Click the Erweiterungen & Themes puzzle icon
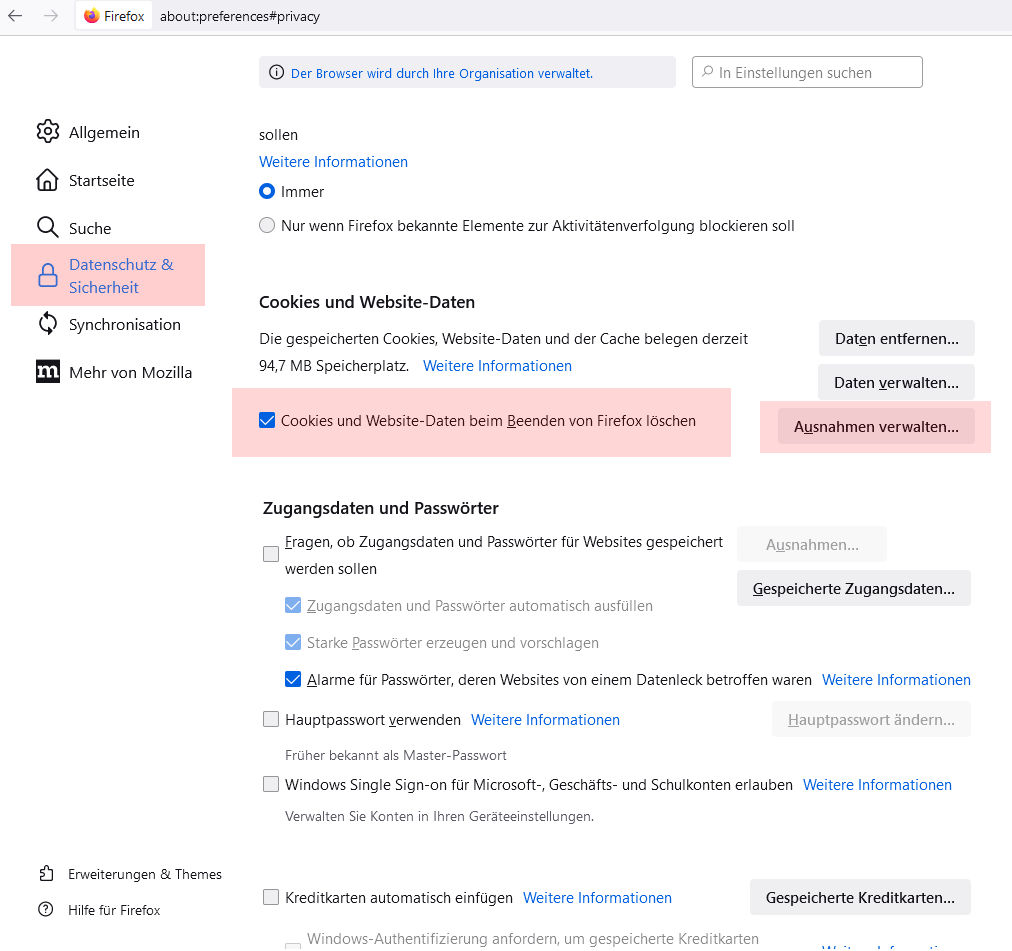 tap(46, 874)
